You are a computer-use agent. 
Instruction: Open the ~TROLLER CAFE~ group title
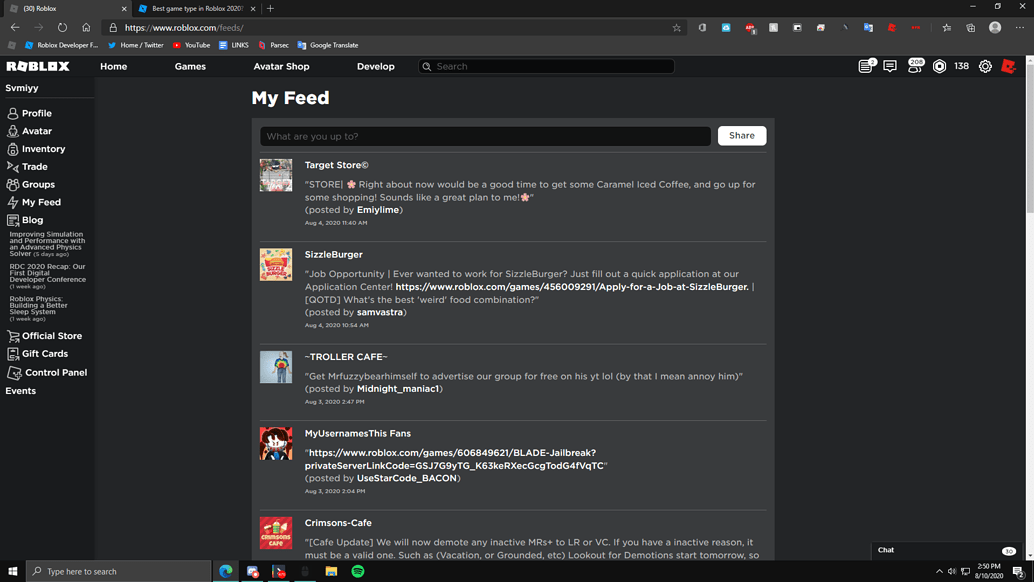click(346, 357)
